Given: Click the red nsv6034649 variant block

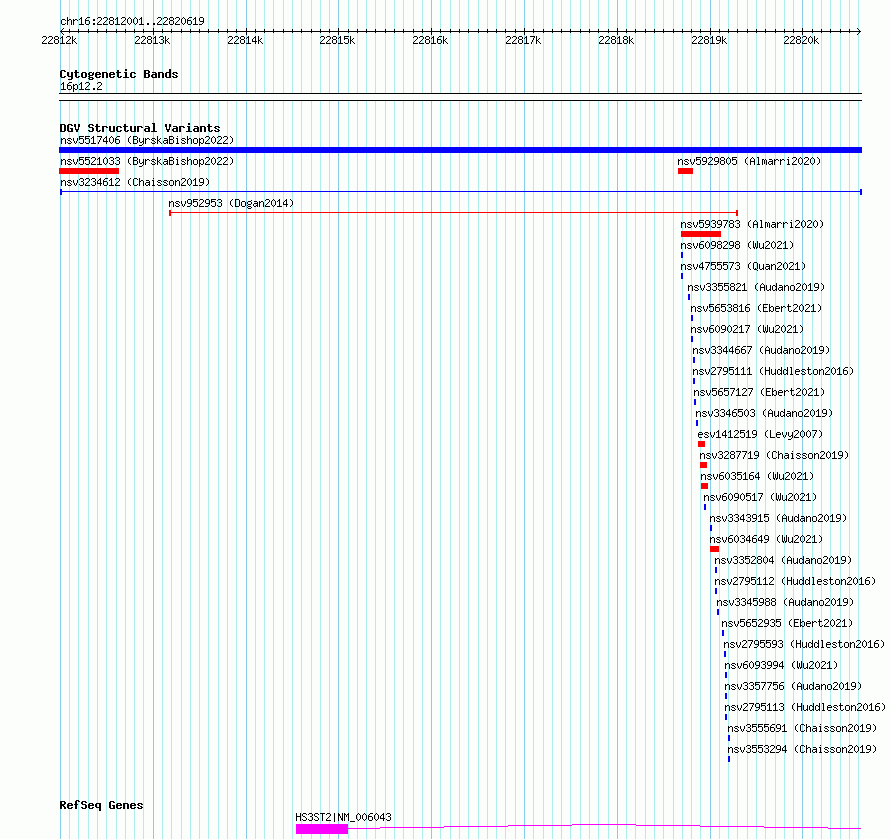Looking at the screenshot, I should click(x=715, y=549).
